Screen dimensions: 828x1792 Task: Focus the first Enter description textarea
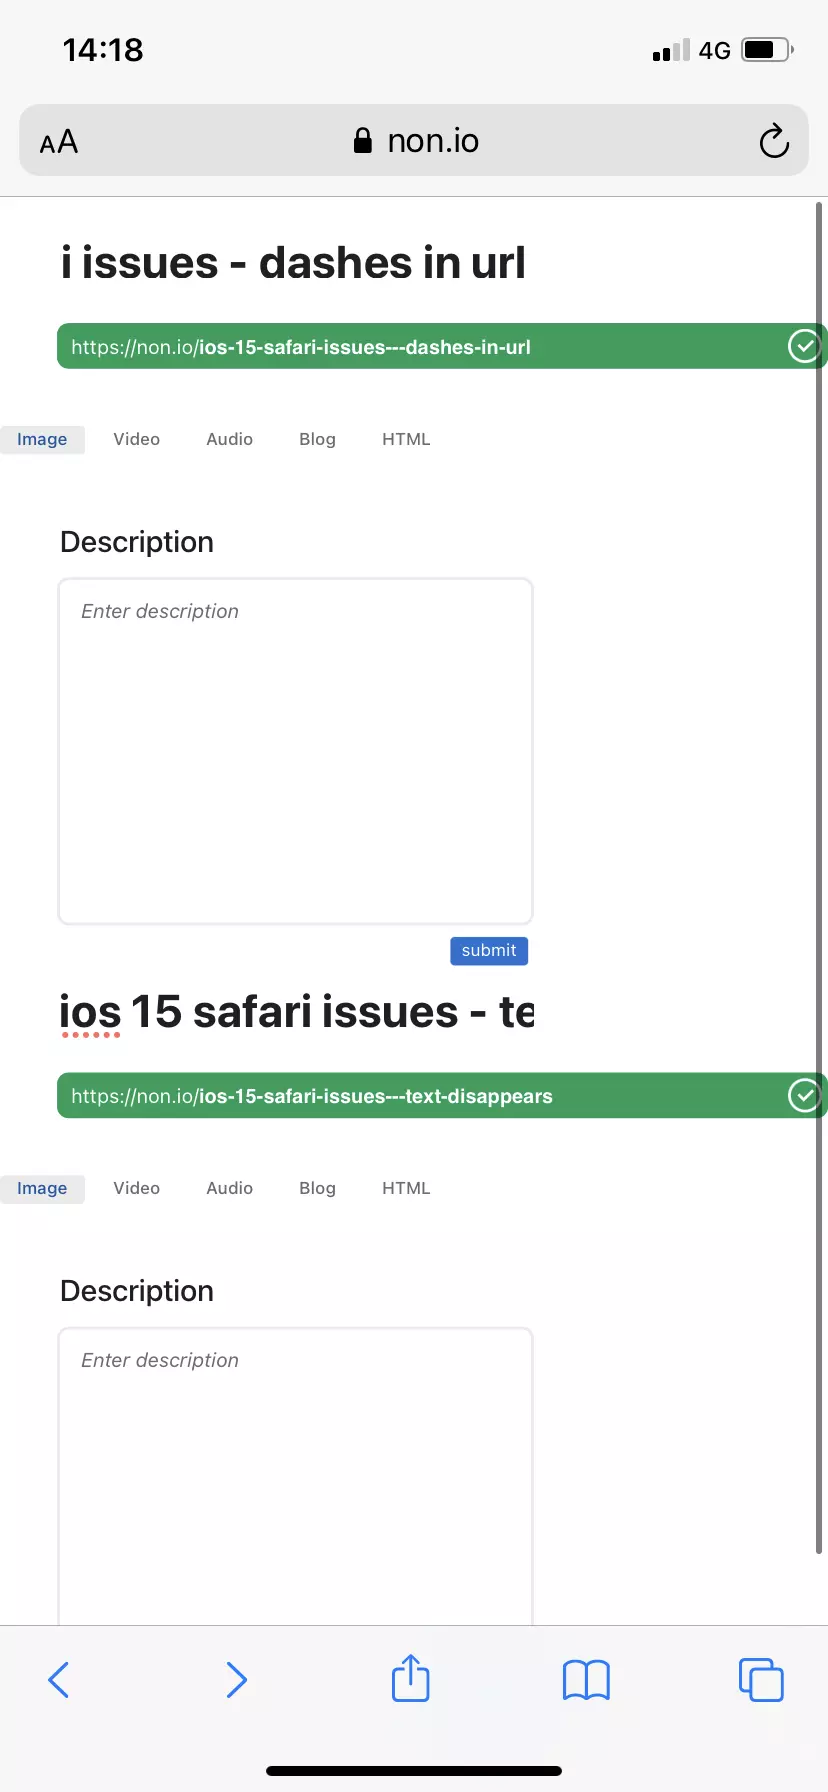tap(295, 750)
